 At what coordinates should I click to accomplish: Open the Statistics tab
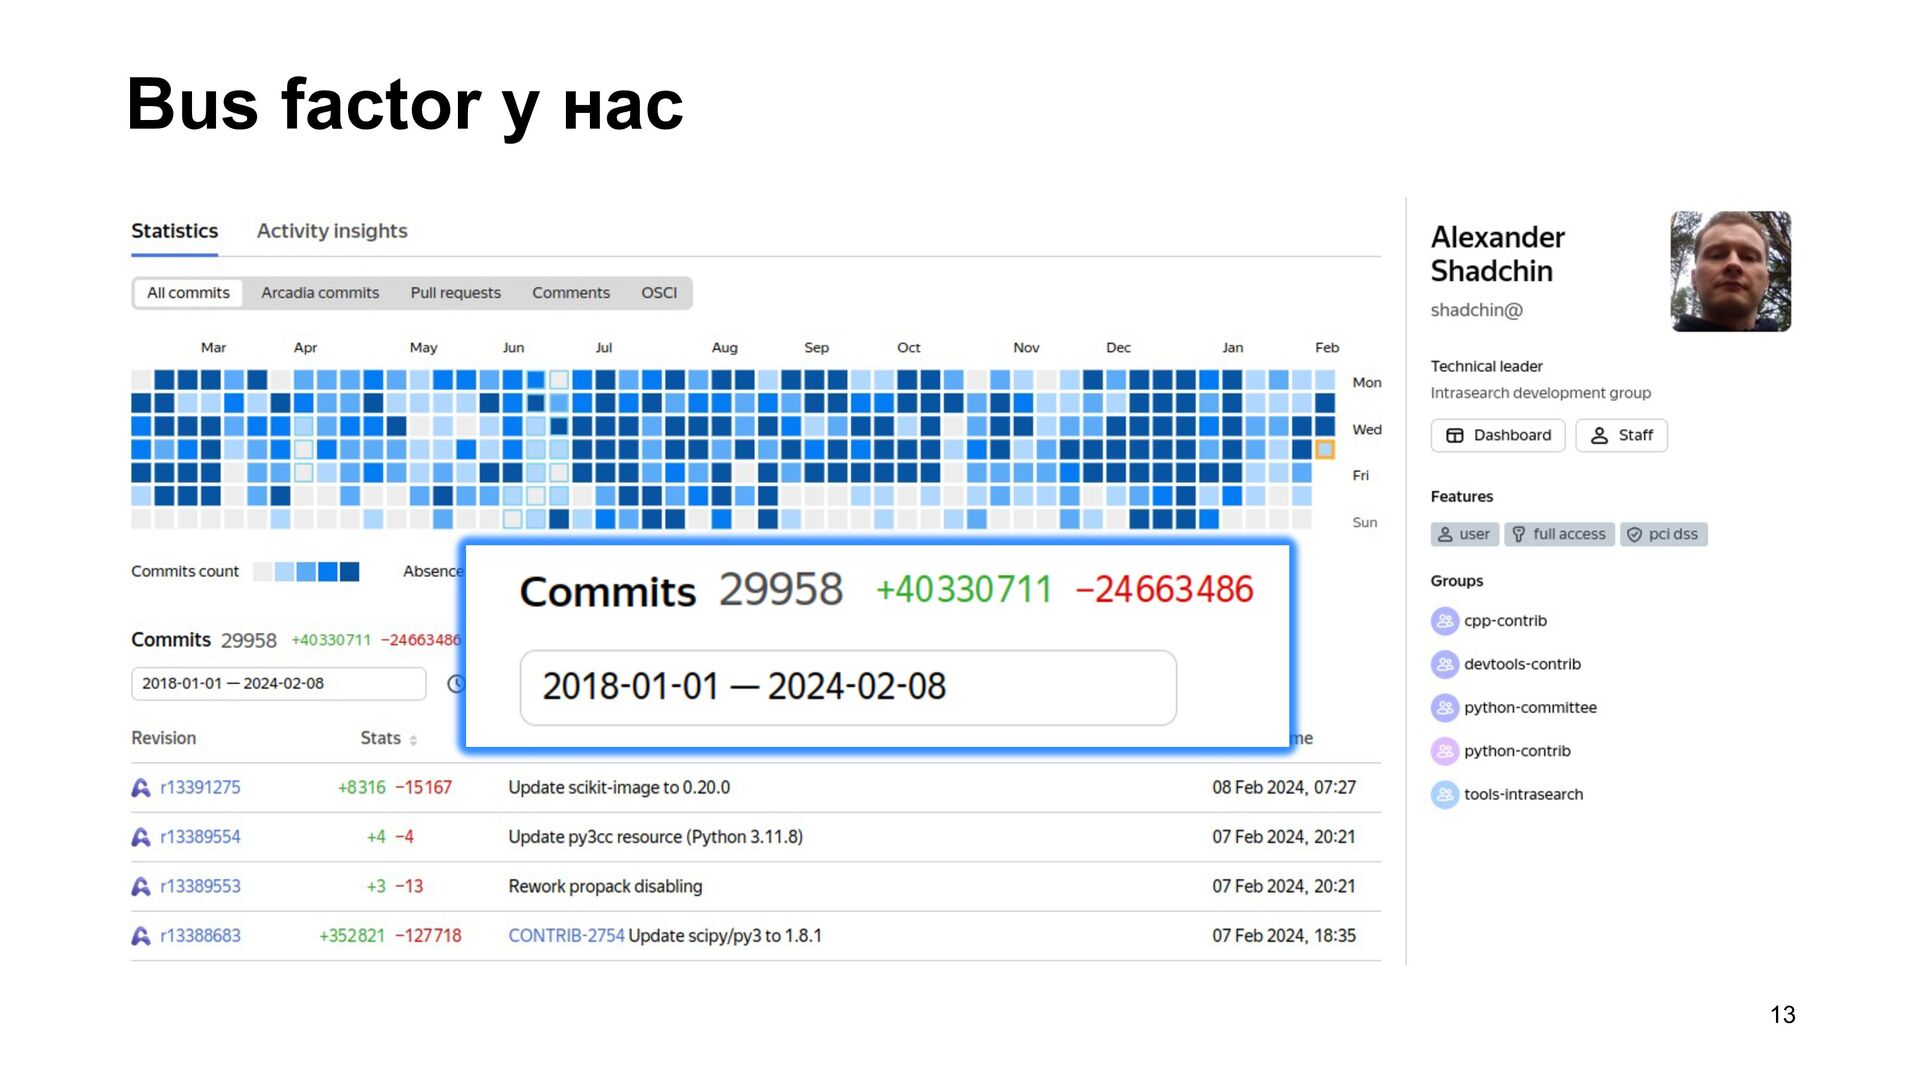[x=174, y=231]
